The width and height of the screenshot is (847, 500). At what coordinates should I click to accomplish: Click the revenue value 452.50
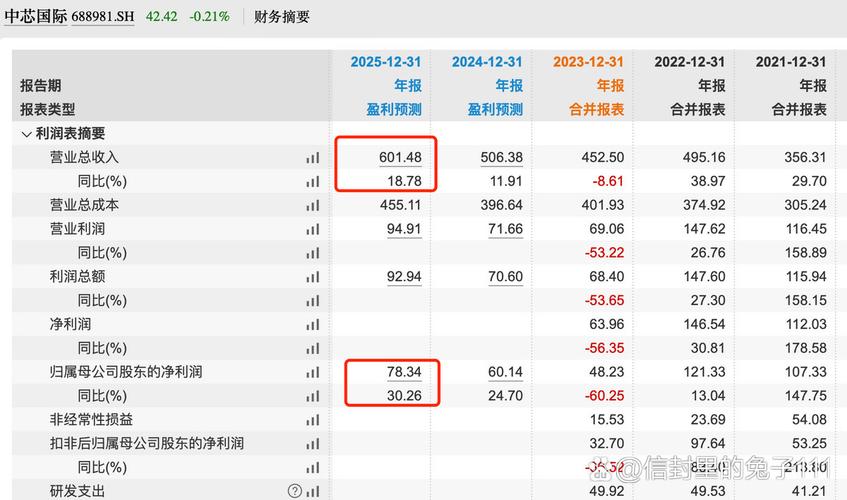[603, 157]
